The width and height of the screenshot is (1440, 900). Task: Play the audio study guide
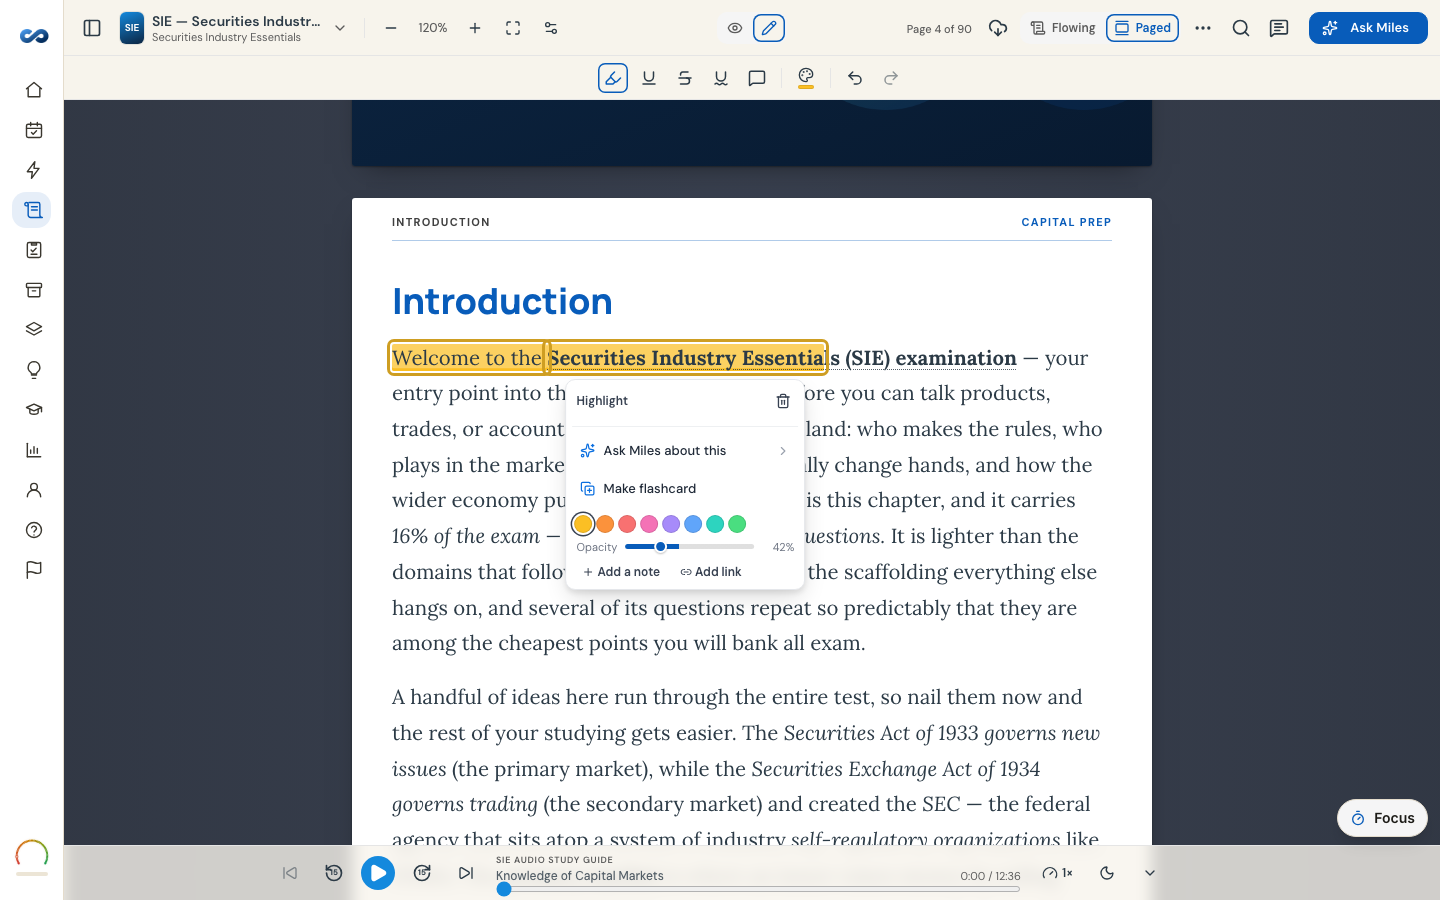click(x=378, y=873)
